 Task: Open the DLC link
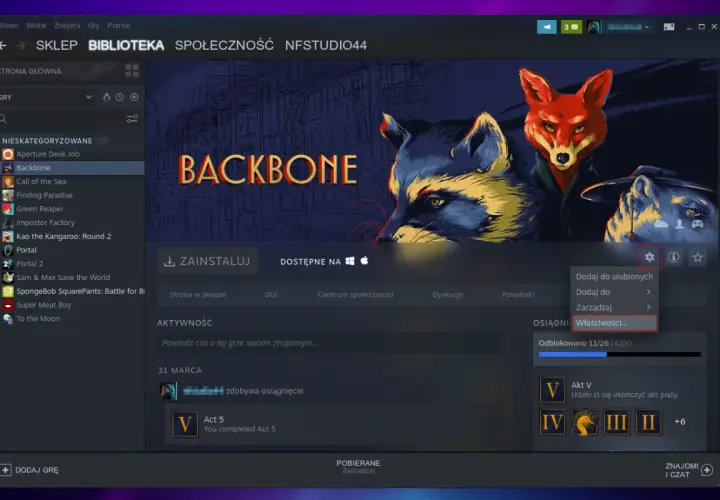coord(271,295)
